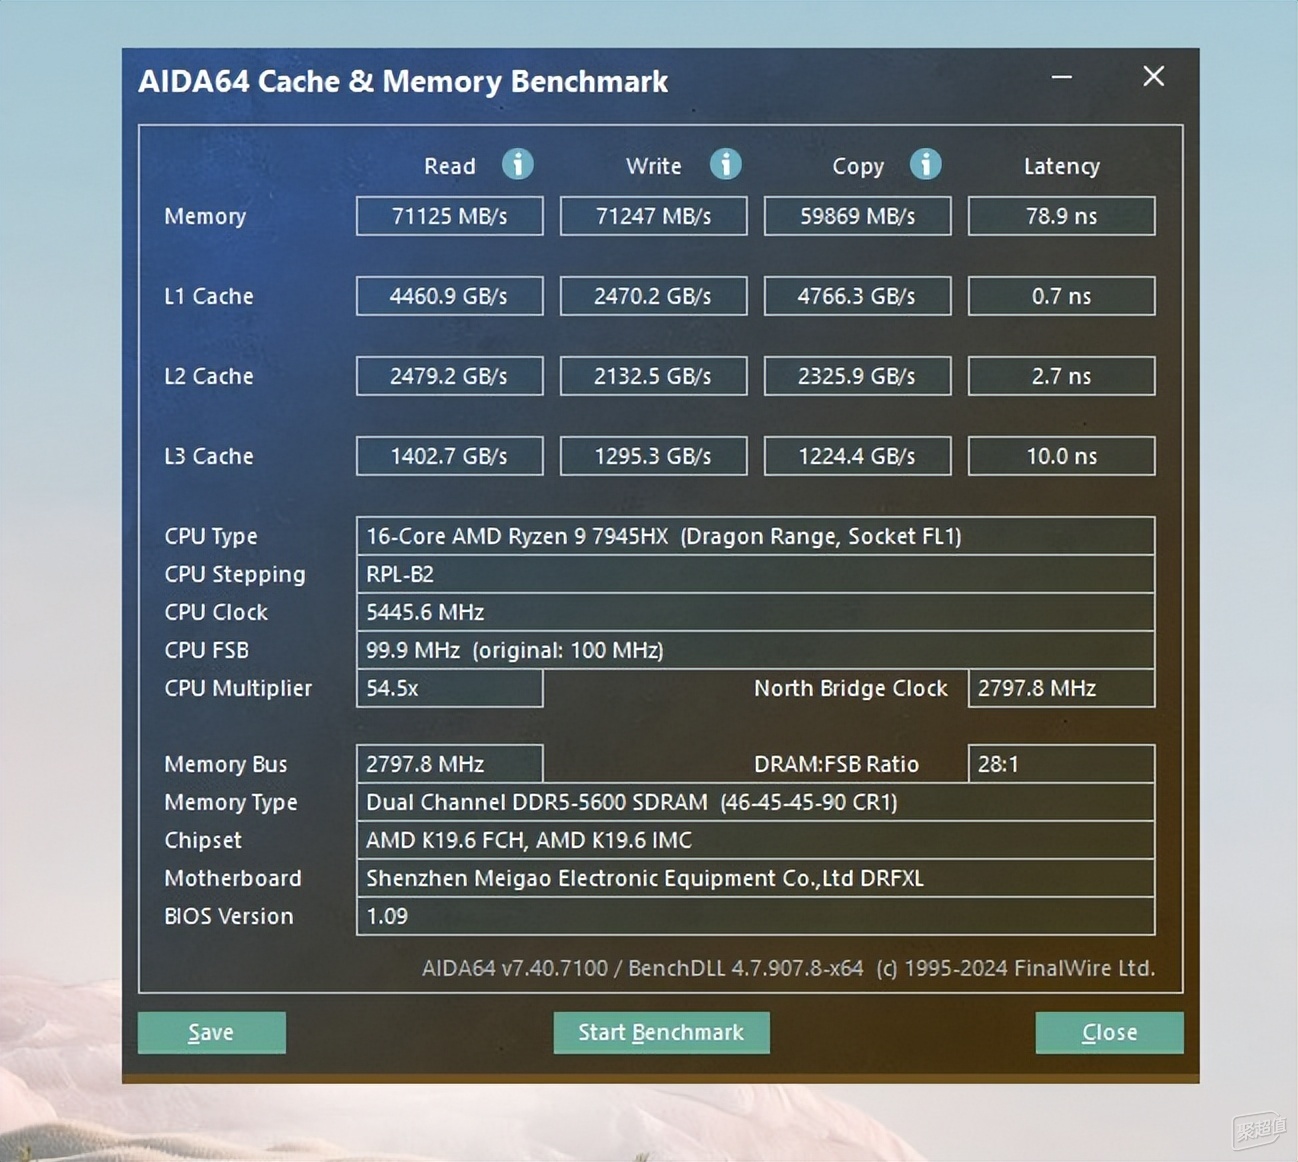Click the North Bridge Clock label

coord(851,688)
